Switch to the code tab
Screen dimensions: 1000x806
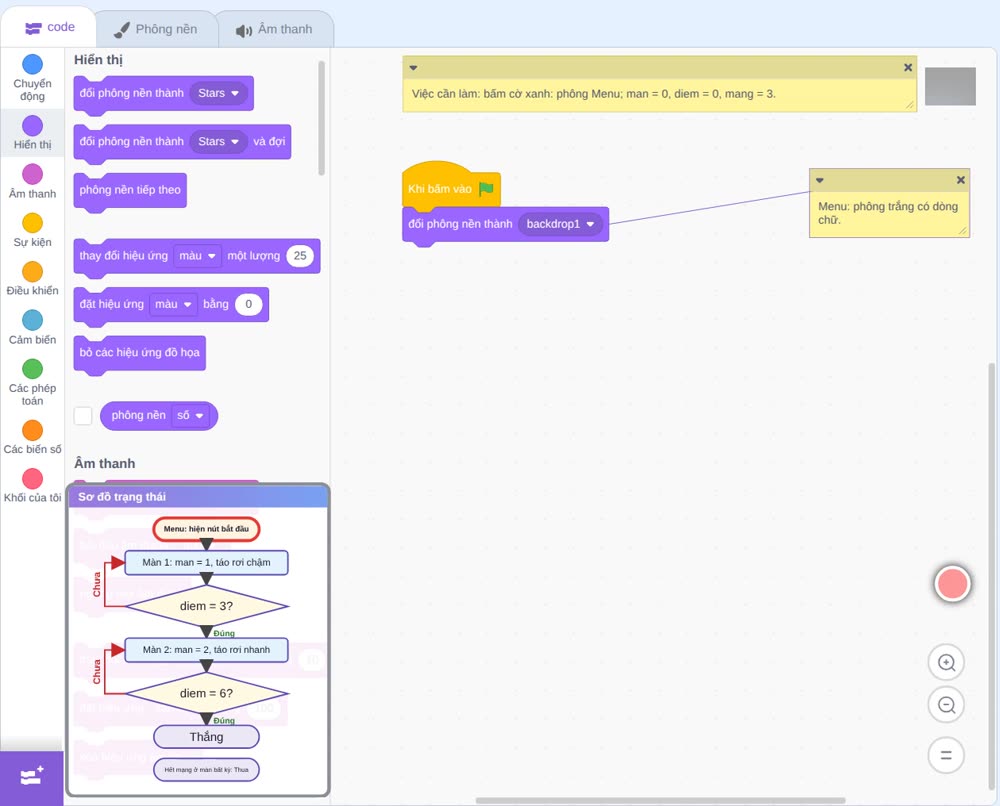[x=49, y=27]
